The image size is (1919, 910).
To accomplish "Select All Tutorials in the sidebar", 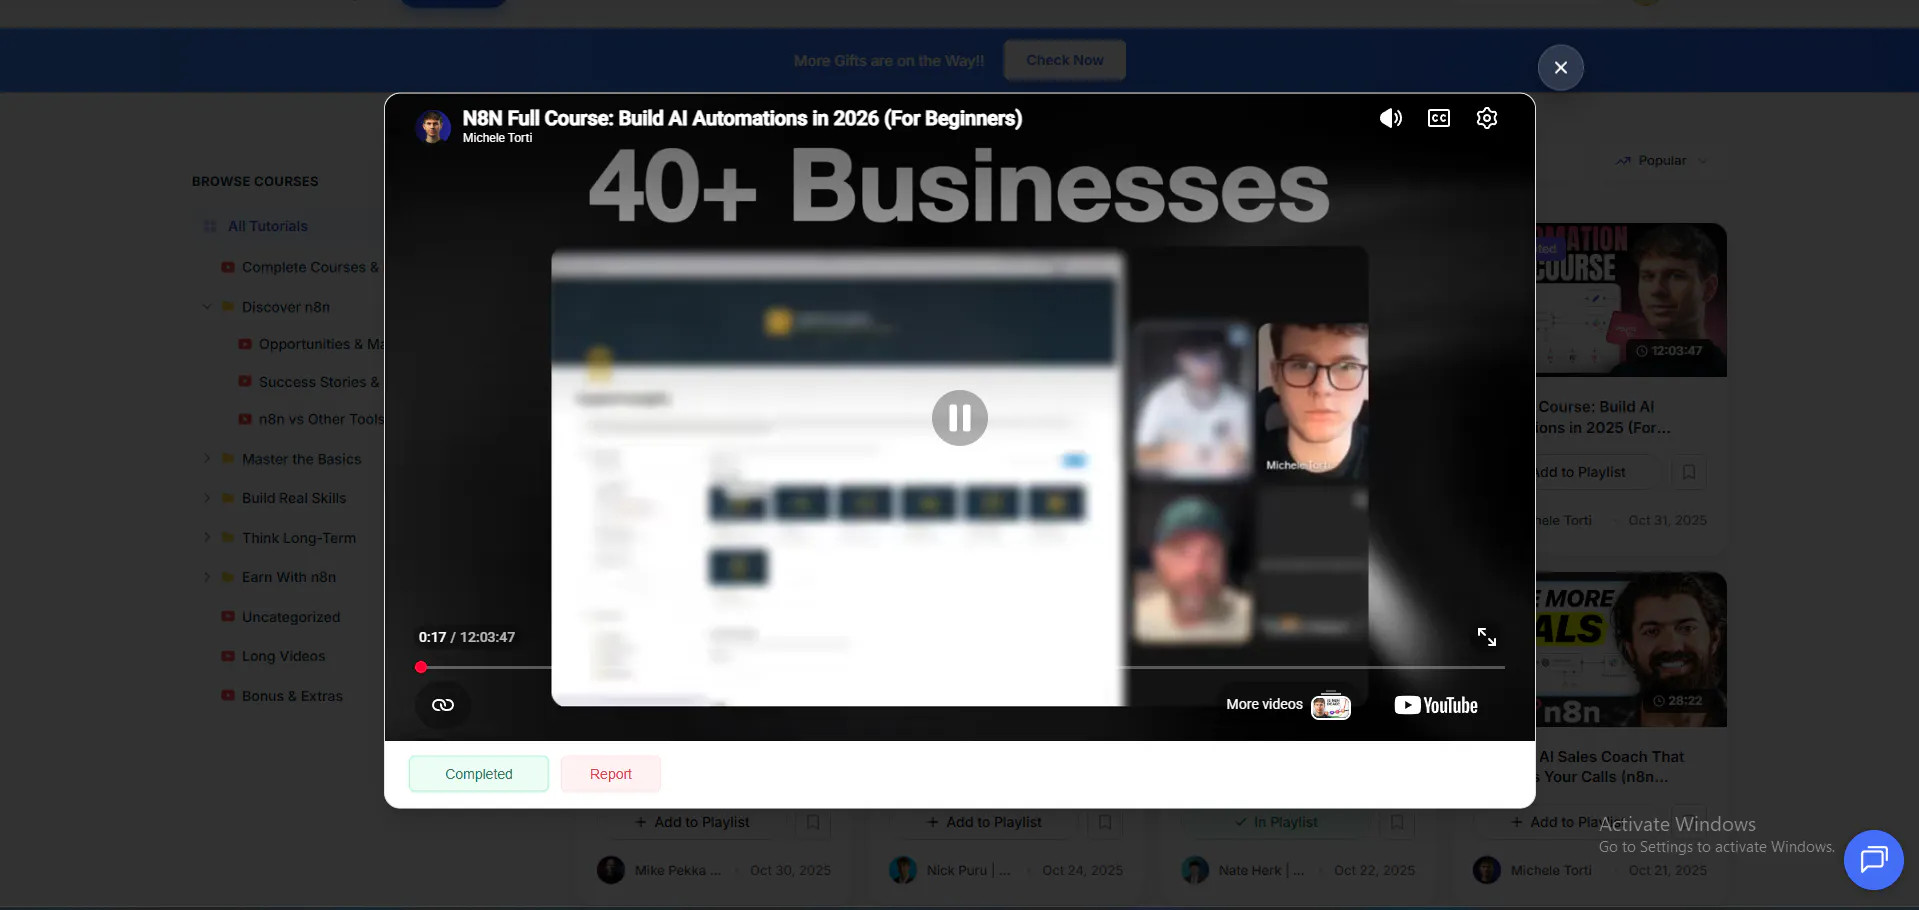I will (267, 226).
